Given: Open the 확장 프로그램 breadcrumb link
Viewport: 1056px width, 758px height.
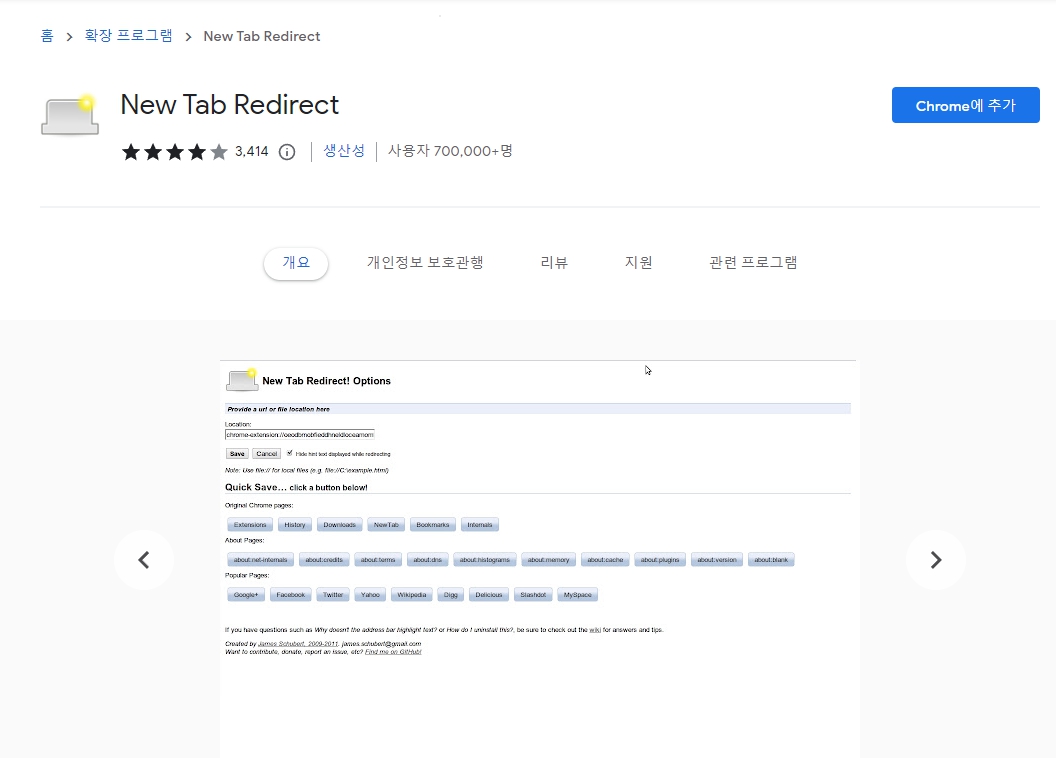Looking at the screenshot, I should pos(128,36).
